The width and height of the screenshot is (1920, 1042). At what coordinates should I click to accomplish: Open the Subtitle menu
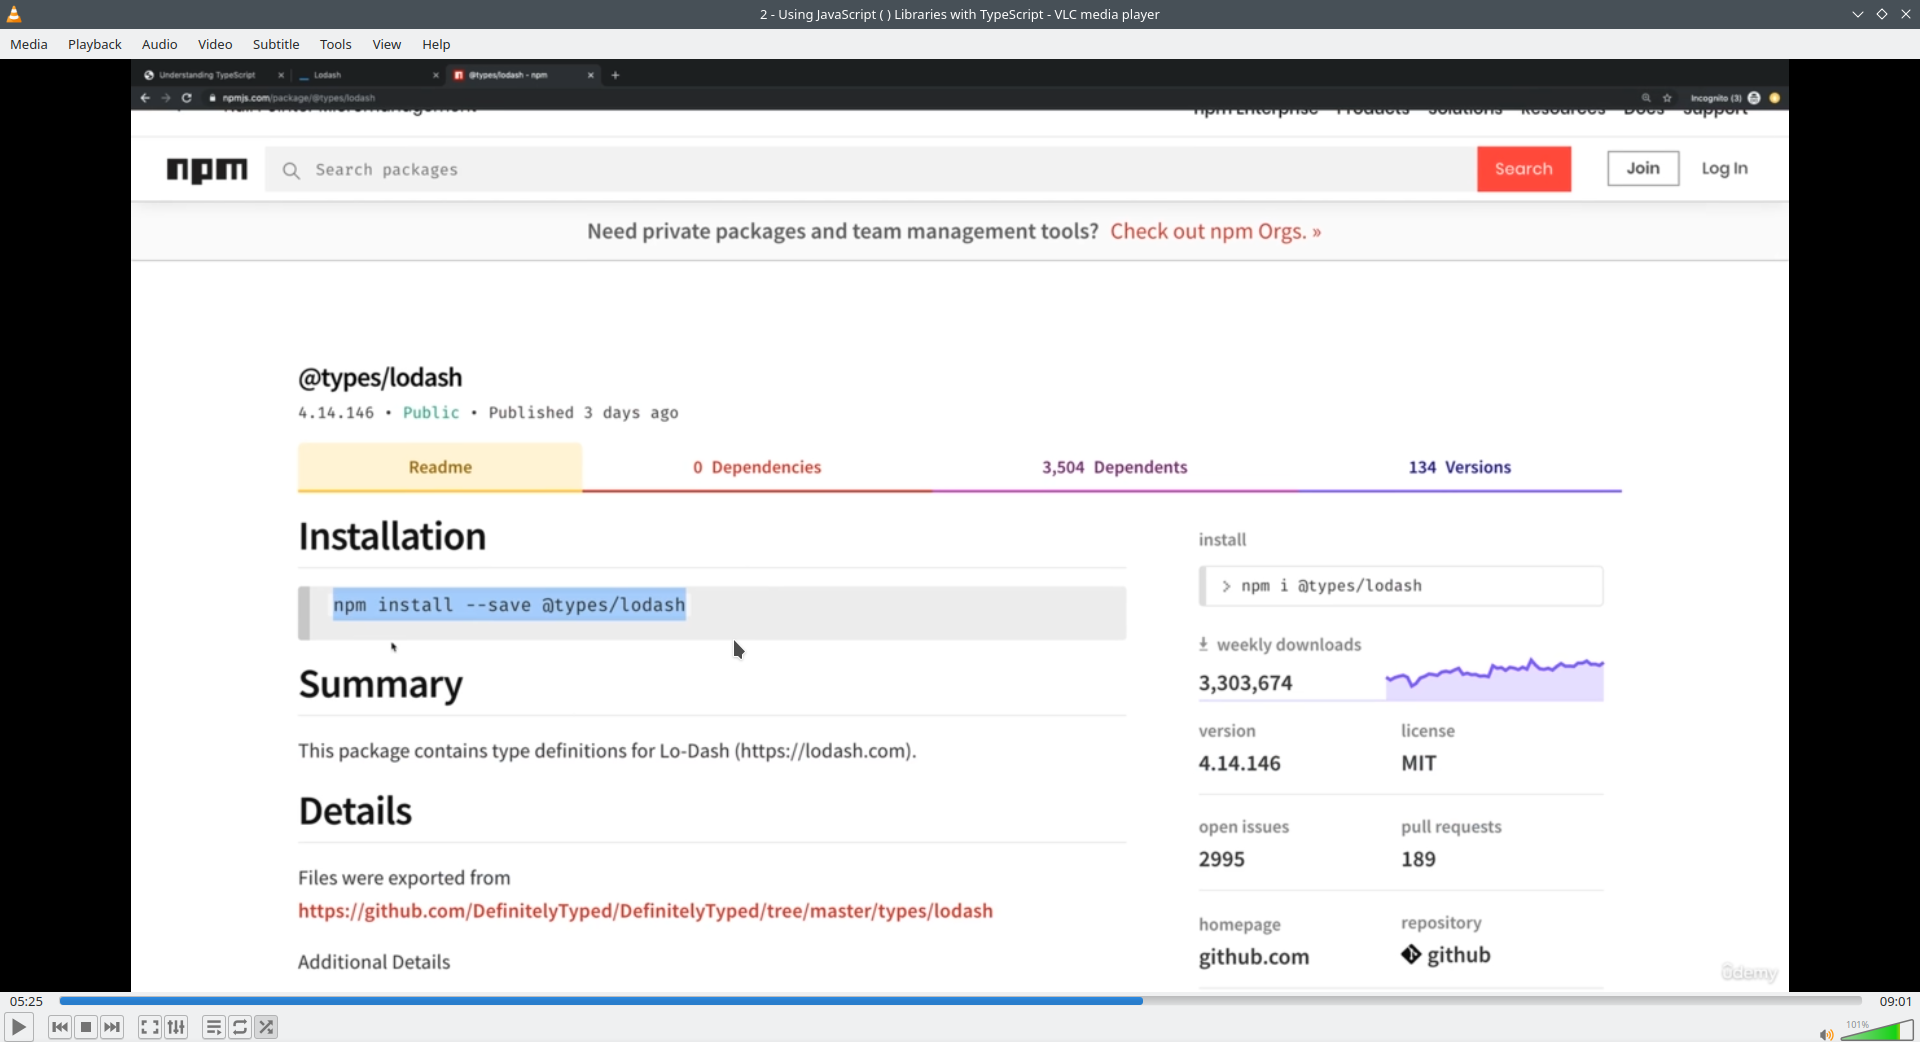pyautogui.click(x=276, y=44)
